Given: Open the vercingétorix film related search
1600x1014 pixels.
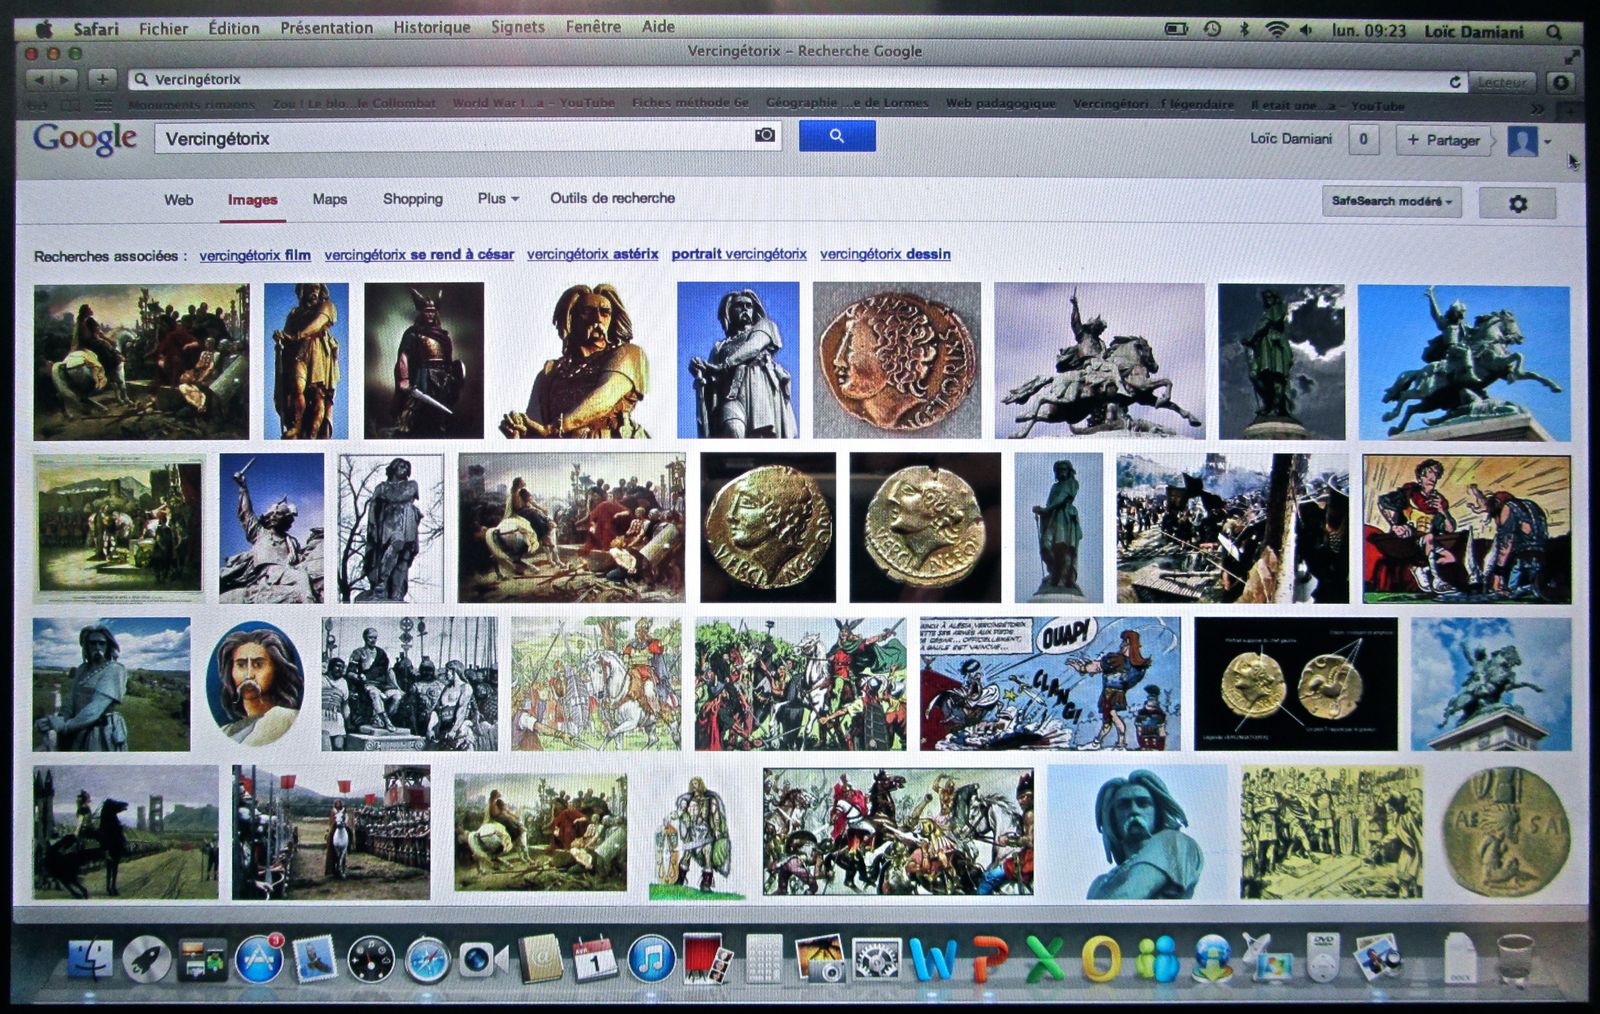Looking at the screenshot, I should 255,255.
